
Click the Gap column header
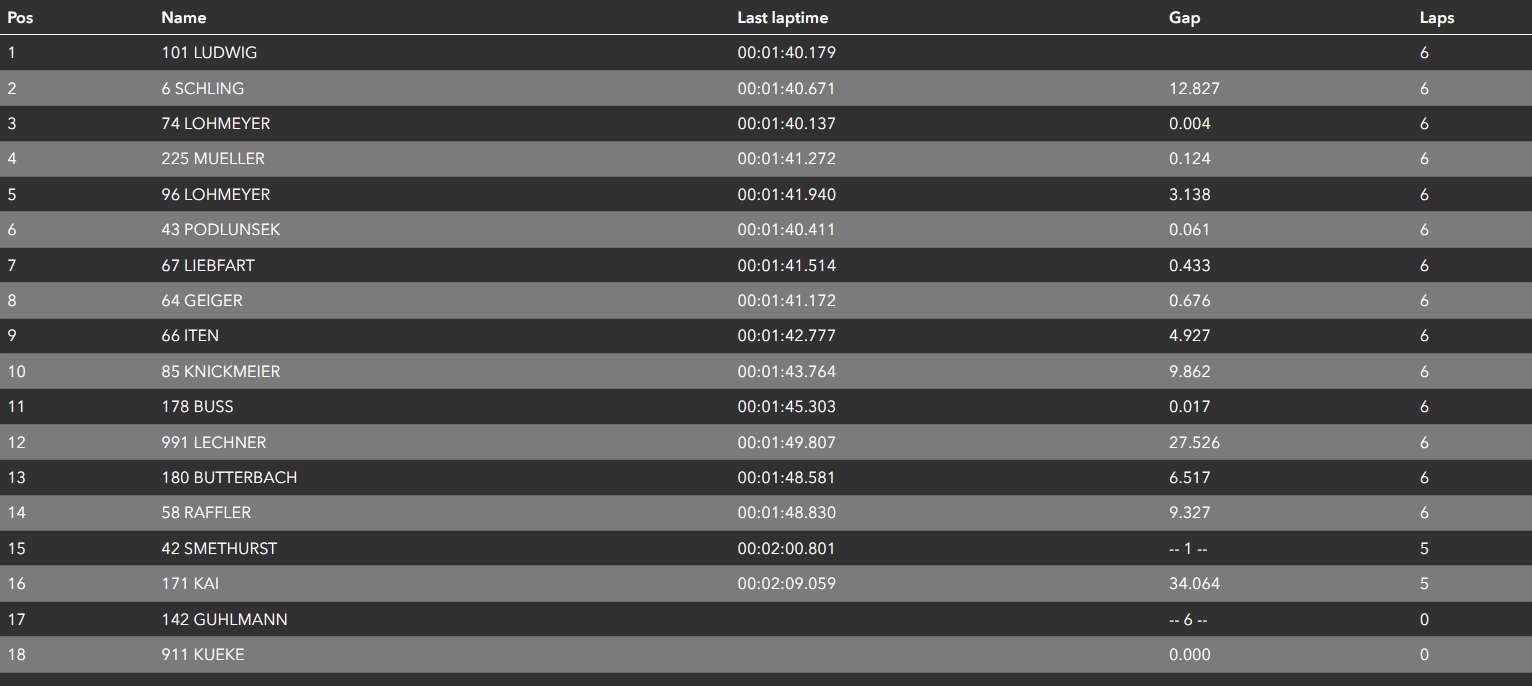1184,17
